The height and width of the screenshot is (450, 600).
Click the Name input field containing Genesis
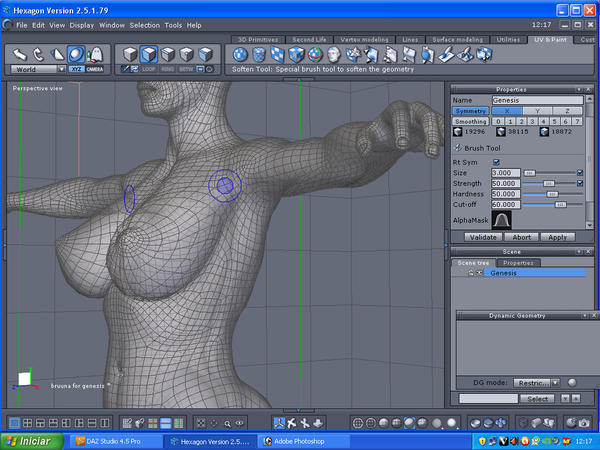(539, 100)
